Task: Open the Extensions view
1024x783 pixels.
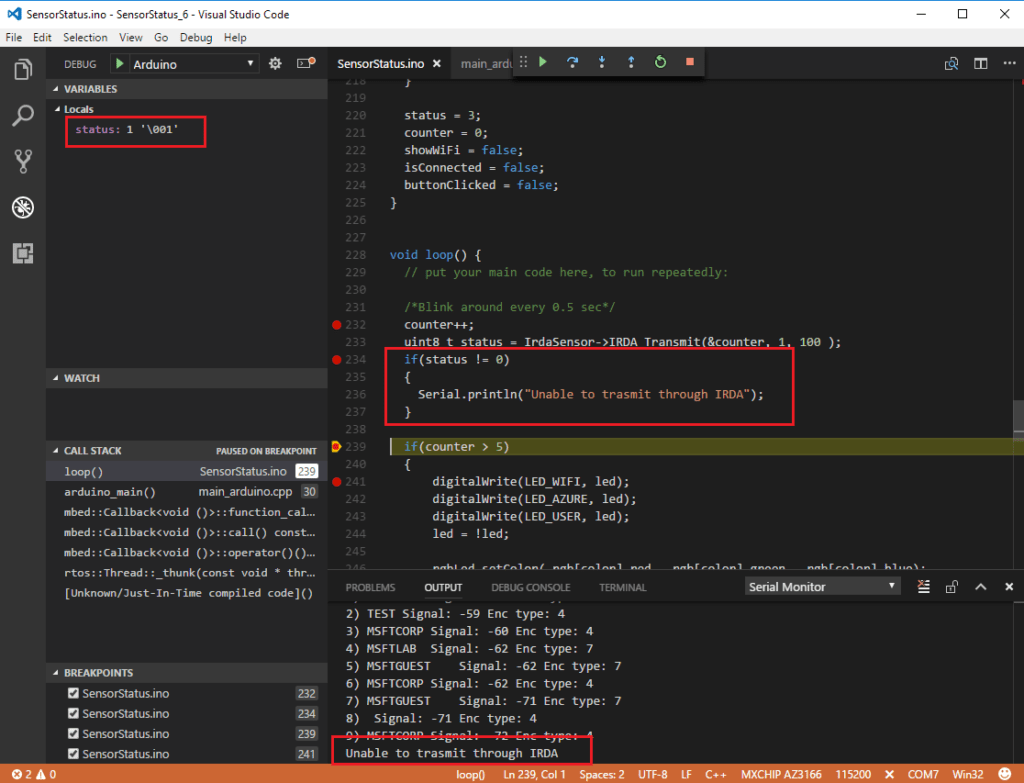Action: click(x=23, y=253)
